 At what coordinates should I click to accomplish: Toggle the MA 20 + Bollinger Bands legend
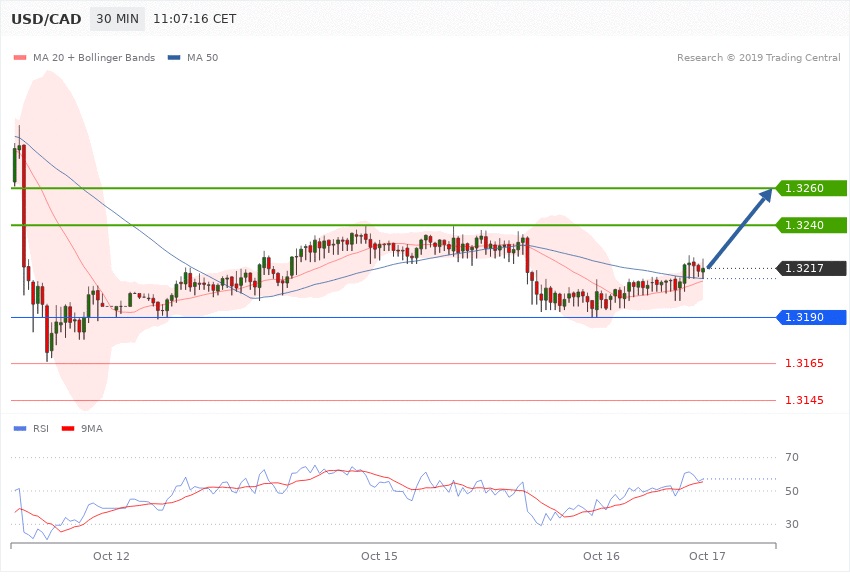coord(94,58)
